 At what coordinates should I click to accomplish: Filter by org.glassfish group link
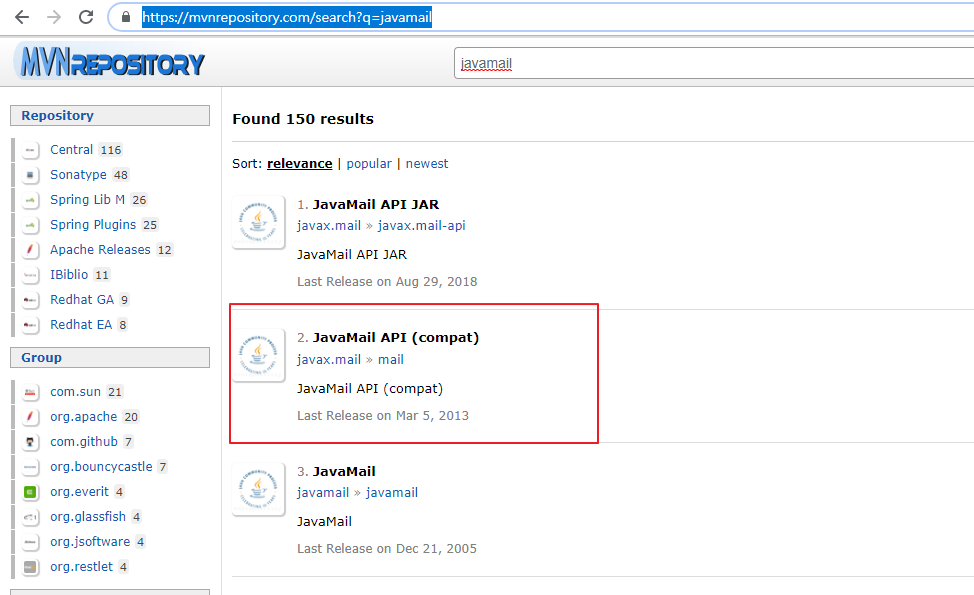(x=88, y=516)
